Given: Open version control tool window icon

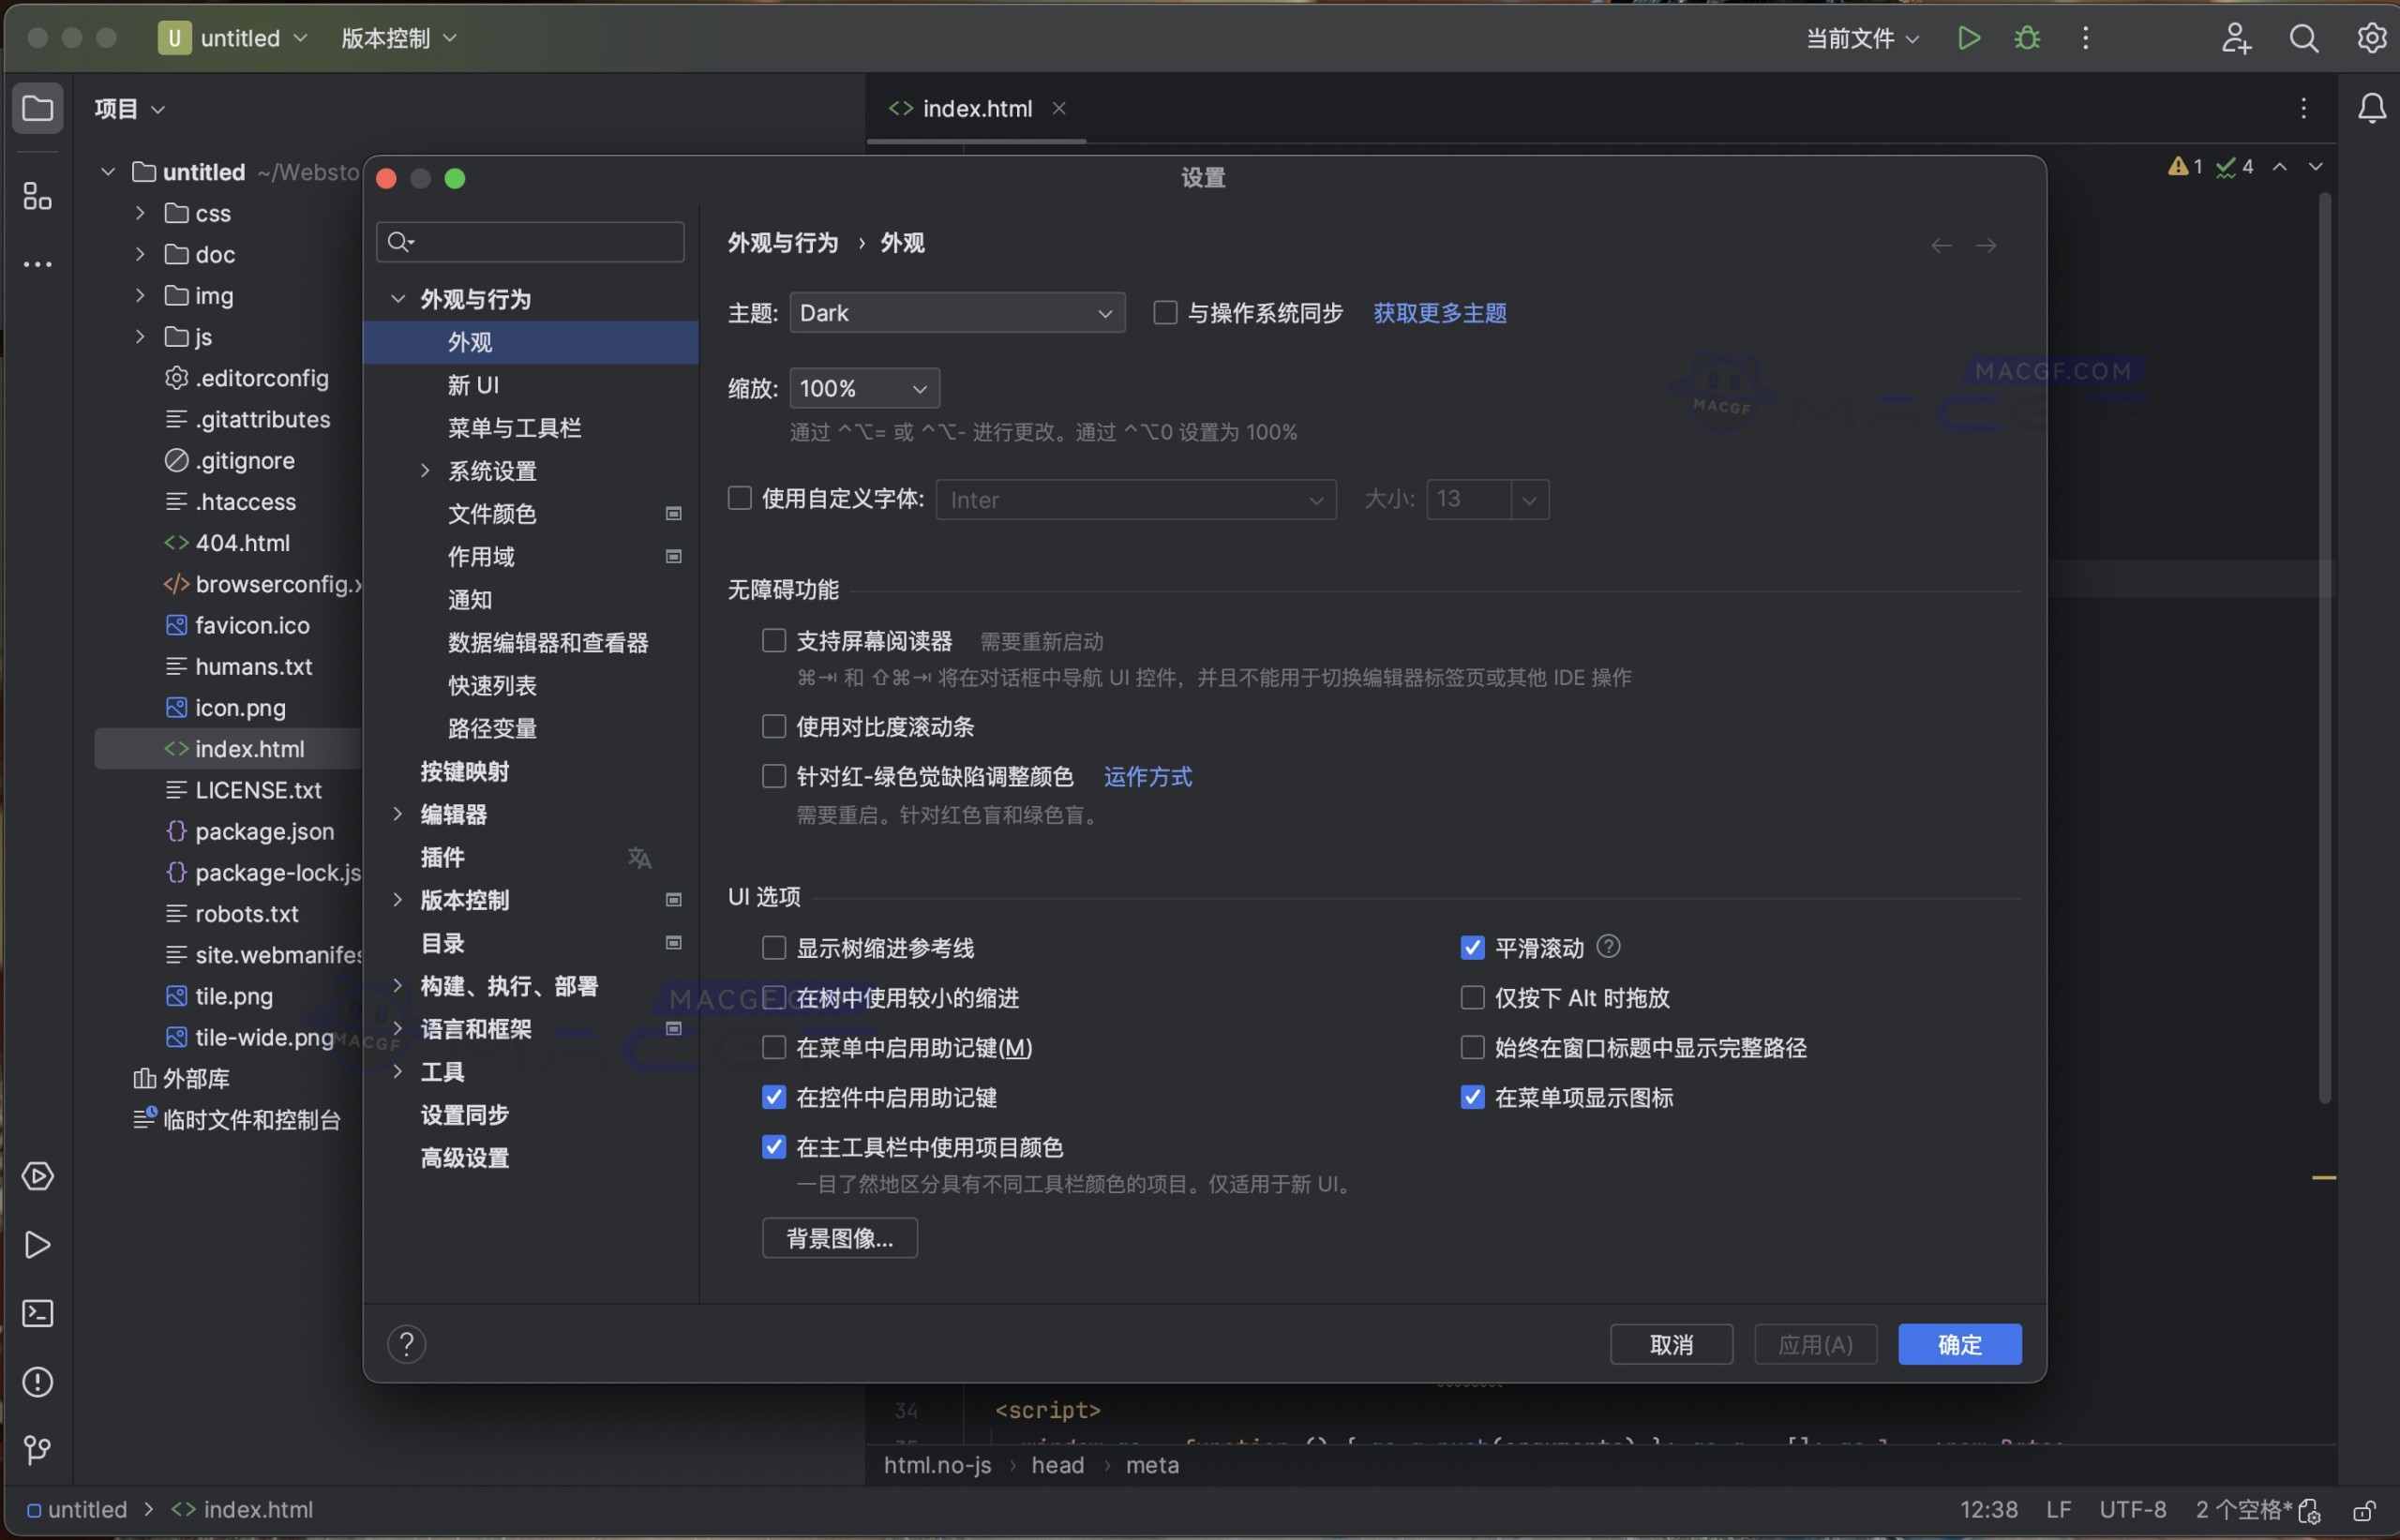Looking at the screenshot, I should click(x=37, y=1450).
